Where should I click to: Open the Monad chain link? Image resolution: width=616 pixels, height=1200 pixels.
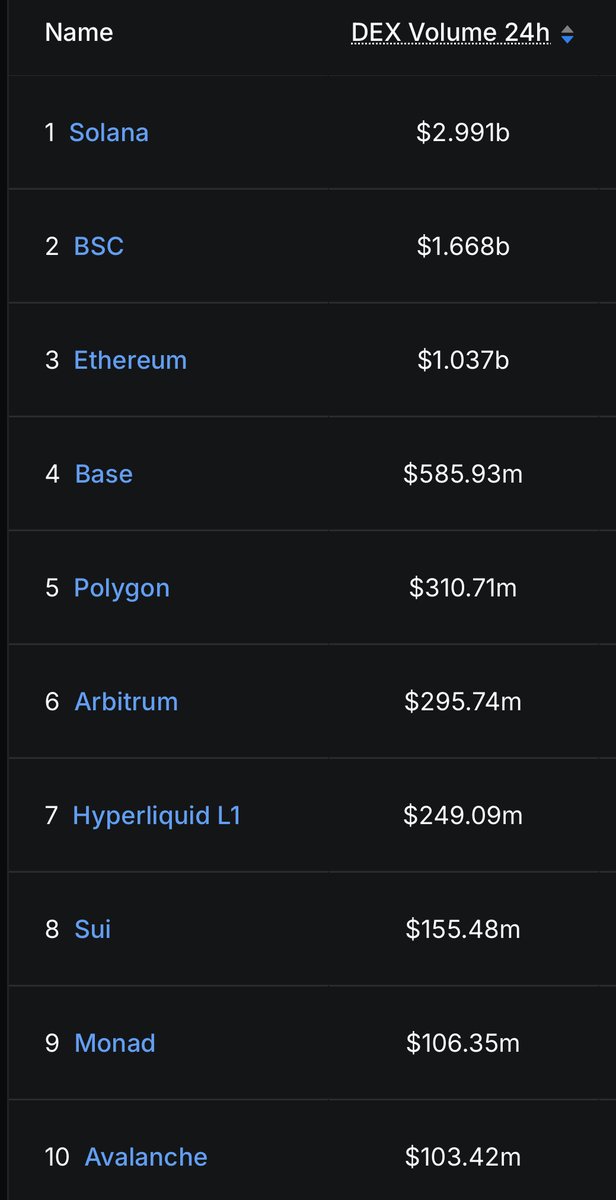coord(115,1044)
